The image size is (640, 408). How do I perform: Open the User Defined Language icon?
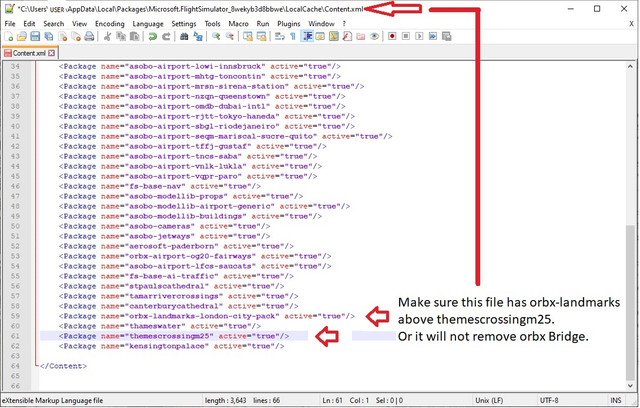click(x=320, y=37)
